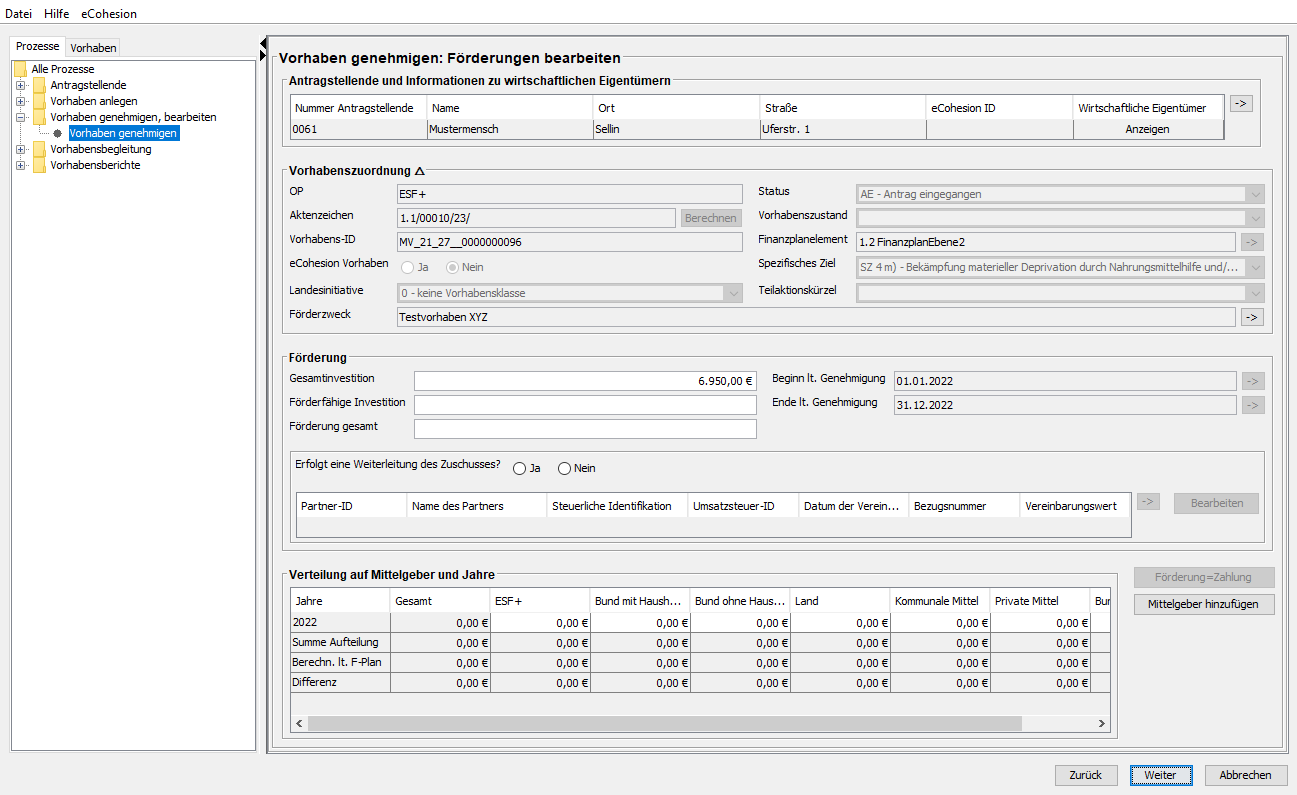
Task: Click the Weiter button
Action: click(x=1160, y=775)
